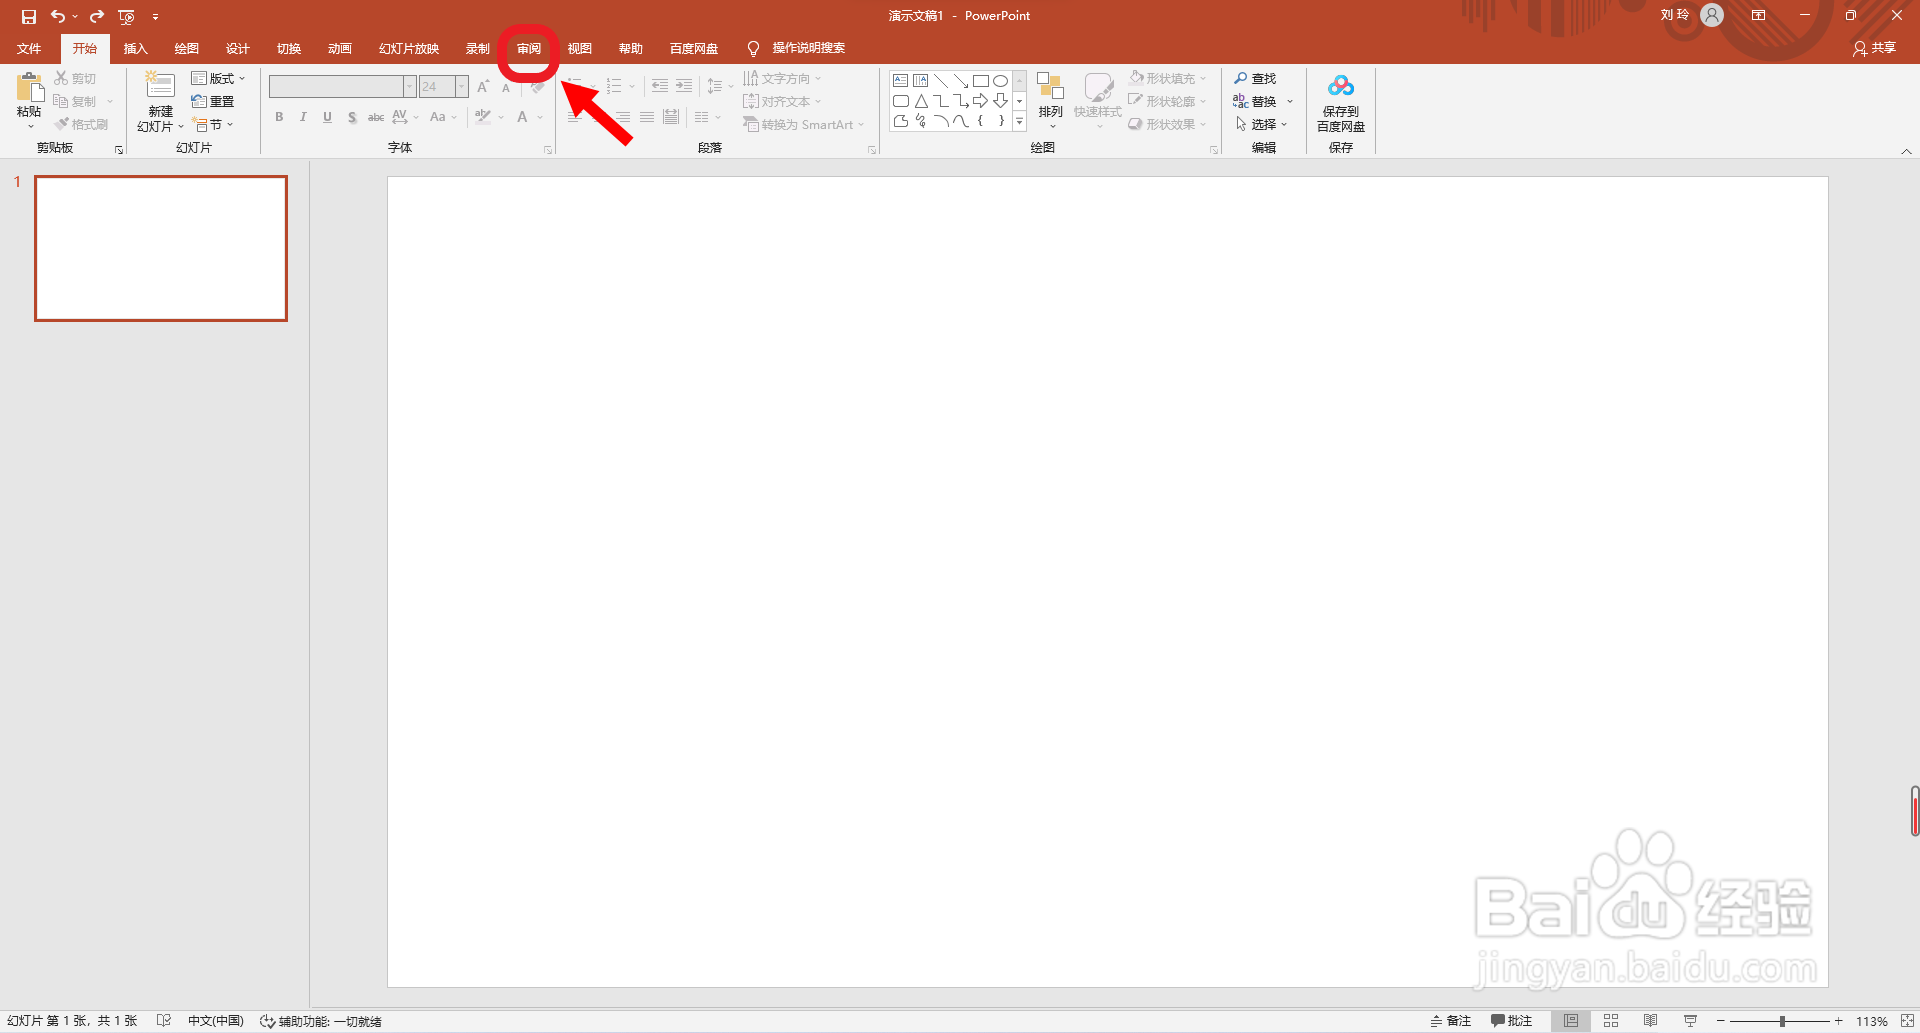This screenshot has height=1033, width=1920.
Task: Select the oval shape in gallery
Action: (1000, 81)
